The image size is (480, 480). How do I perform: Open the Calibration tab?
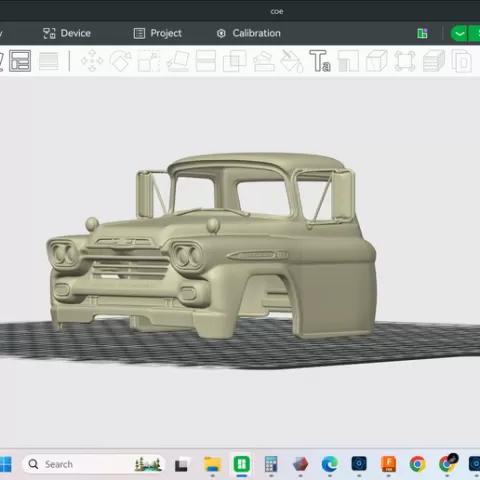click(249, 33)
